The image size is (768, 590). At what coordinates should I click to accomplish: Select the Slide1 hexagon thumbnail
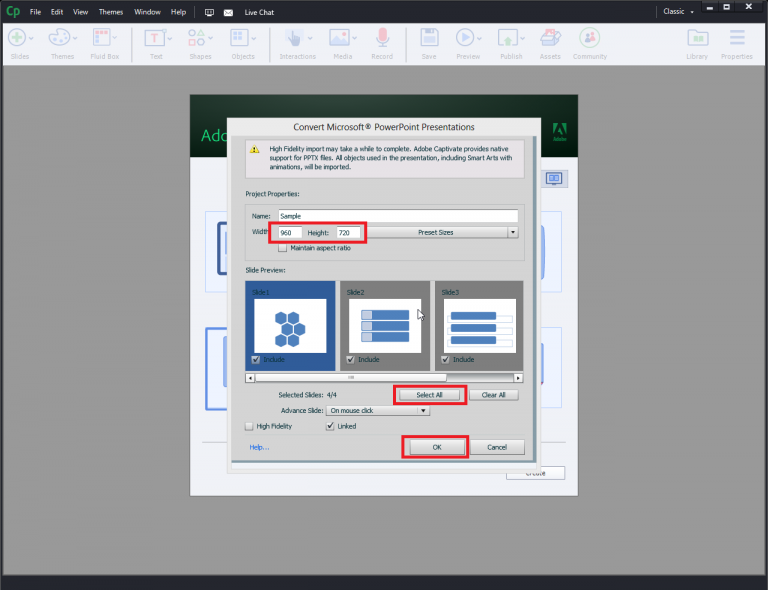tap(290, 326)
